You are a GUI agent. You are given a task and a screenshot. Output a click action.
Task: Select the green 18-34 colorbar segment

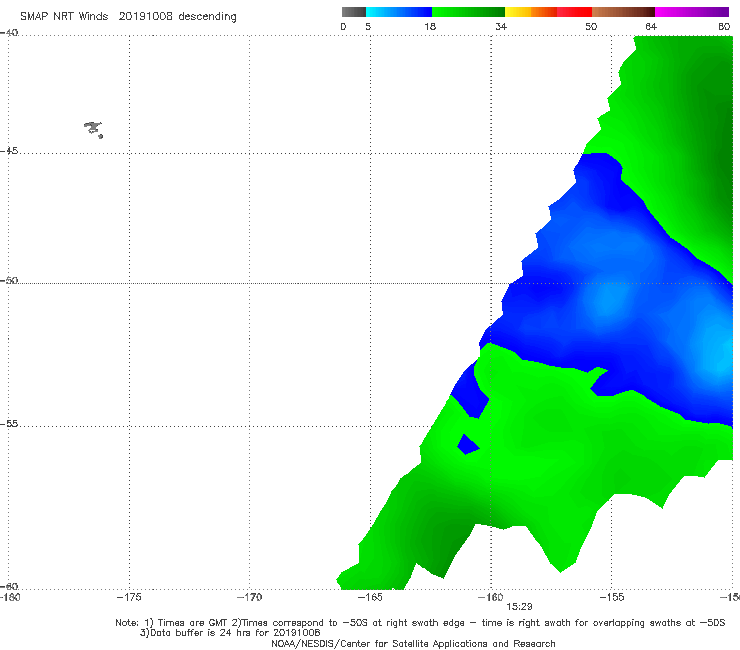click(x=468, y=12)
